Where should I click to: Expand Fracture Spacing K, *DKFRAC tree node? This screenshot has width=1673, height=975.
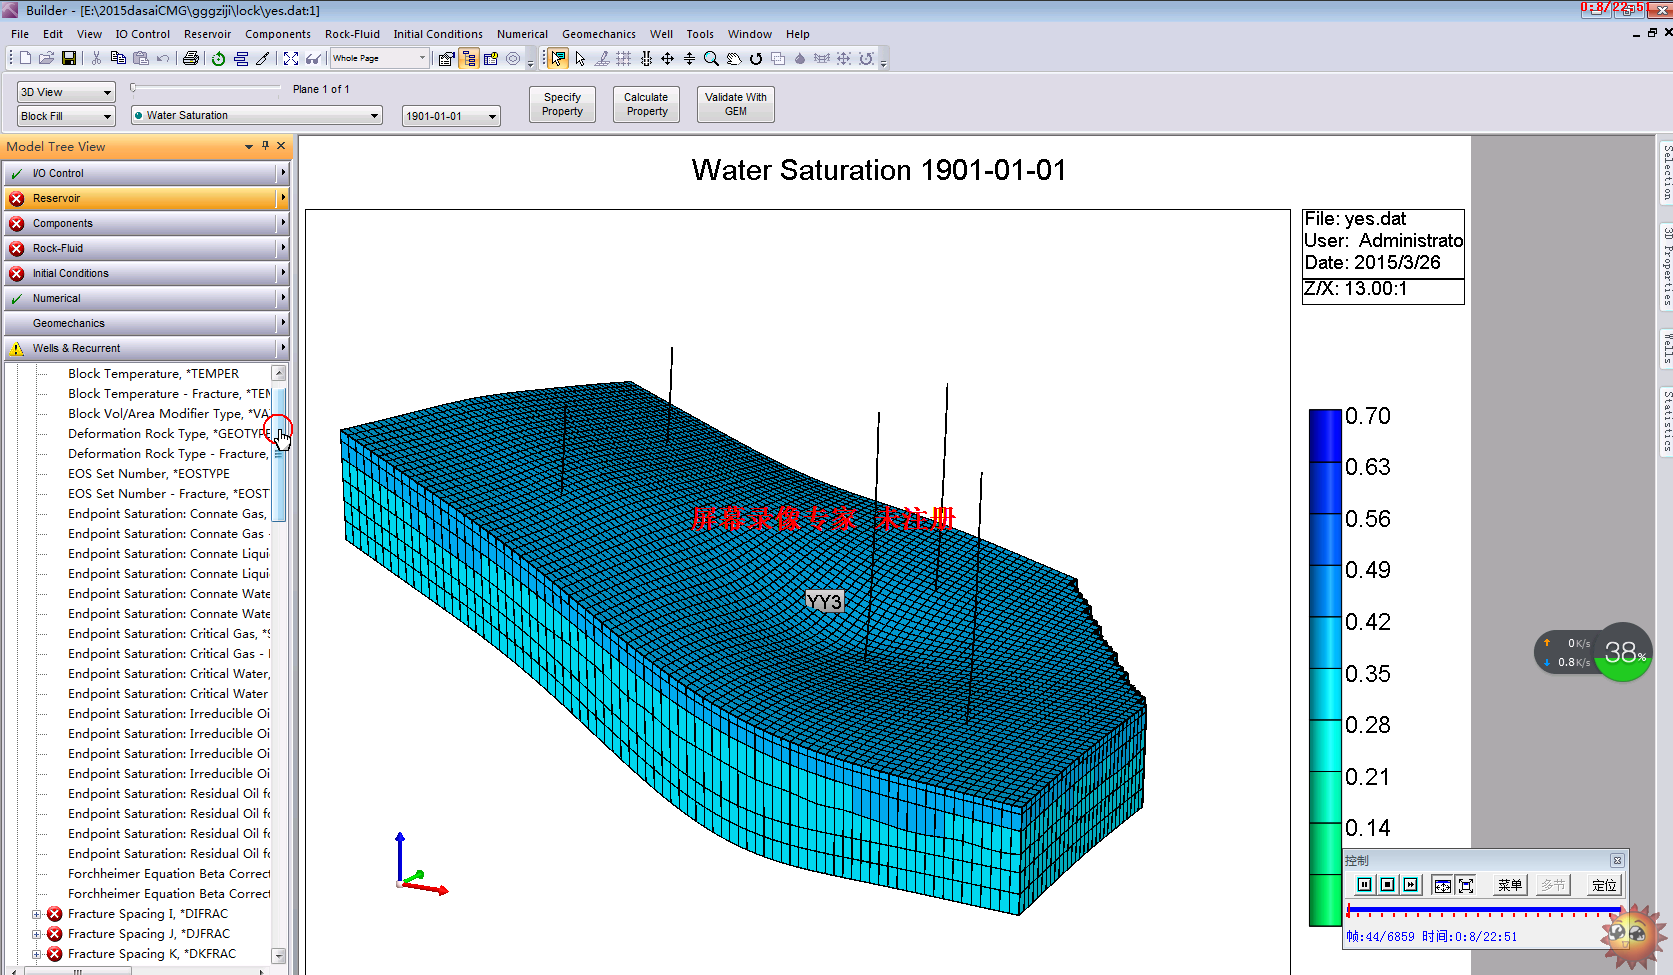coord(37,954)
